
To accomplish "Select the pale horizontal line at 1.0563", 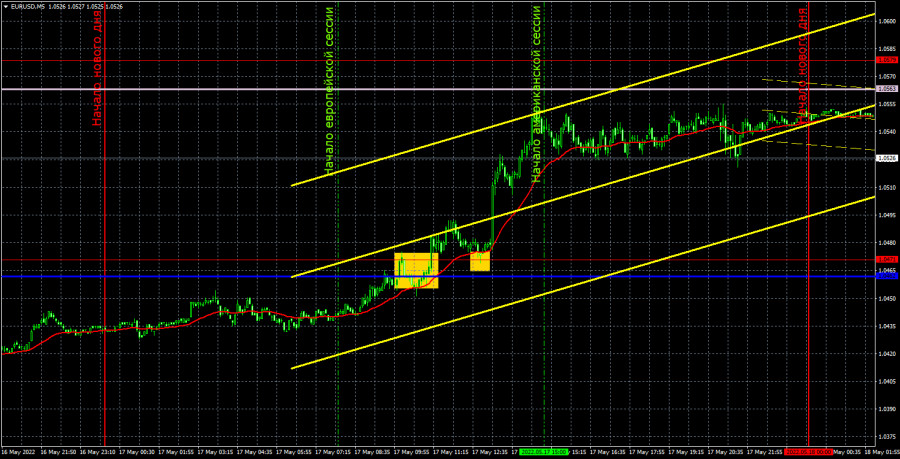I will pos(437,89).
